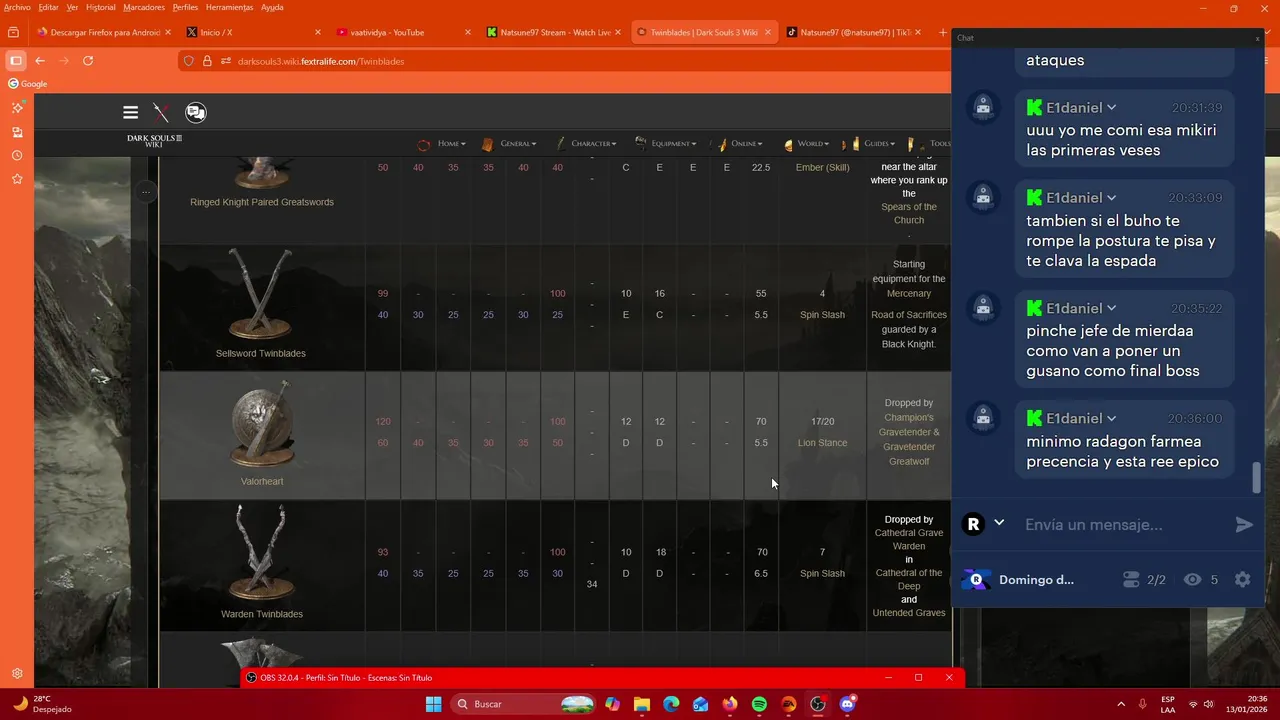Open the Sellsword Twinblades link
1280x720 pixels.
(261, 353)
